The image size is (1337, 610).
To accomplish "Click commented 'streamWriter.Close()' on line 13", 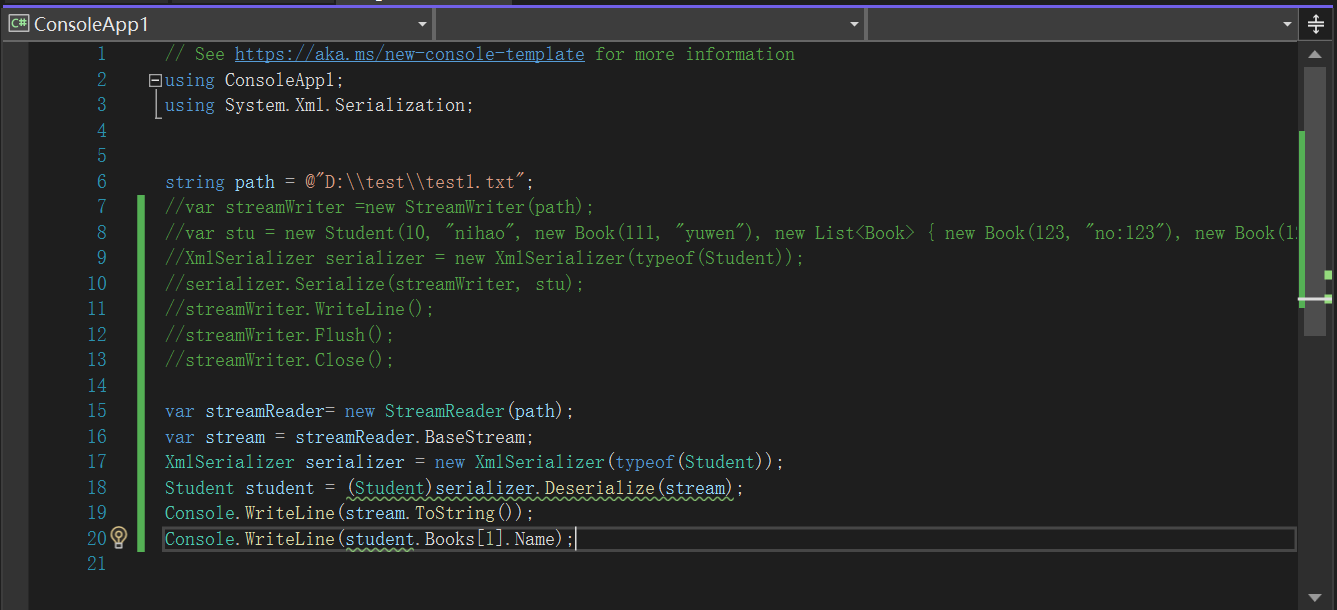I will [x=285, y=360].
